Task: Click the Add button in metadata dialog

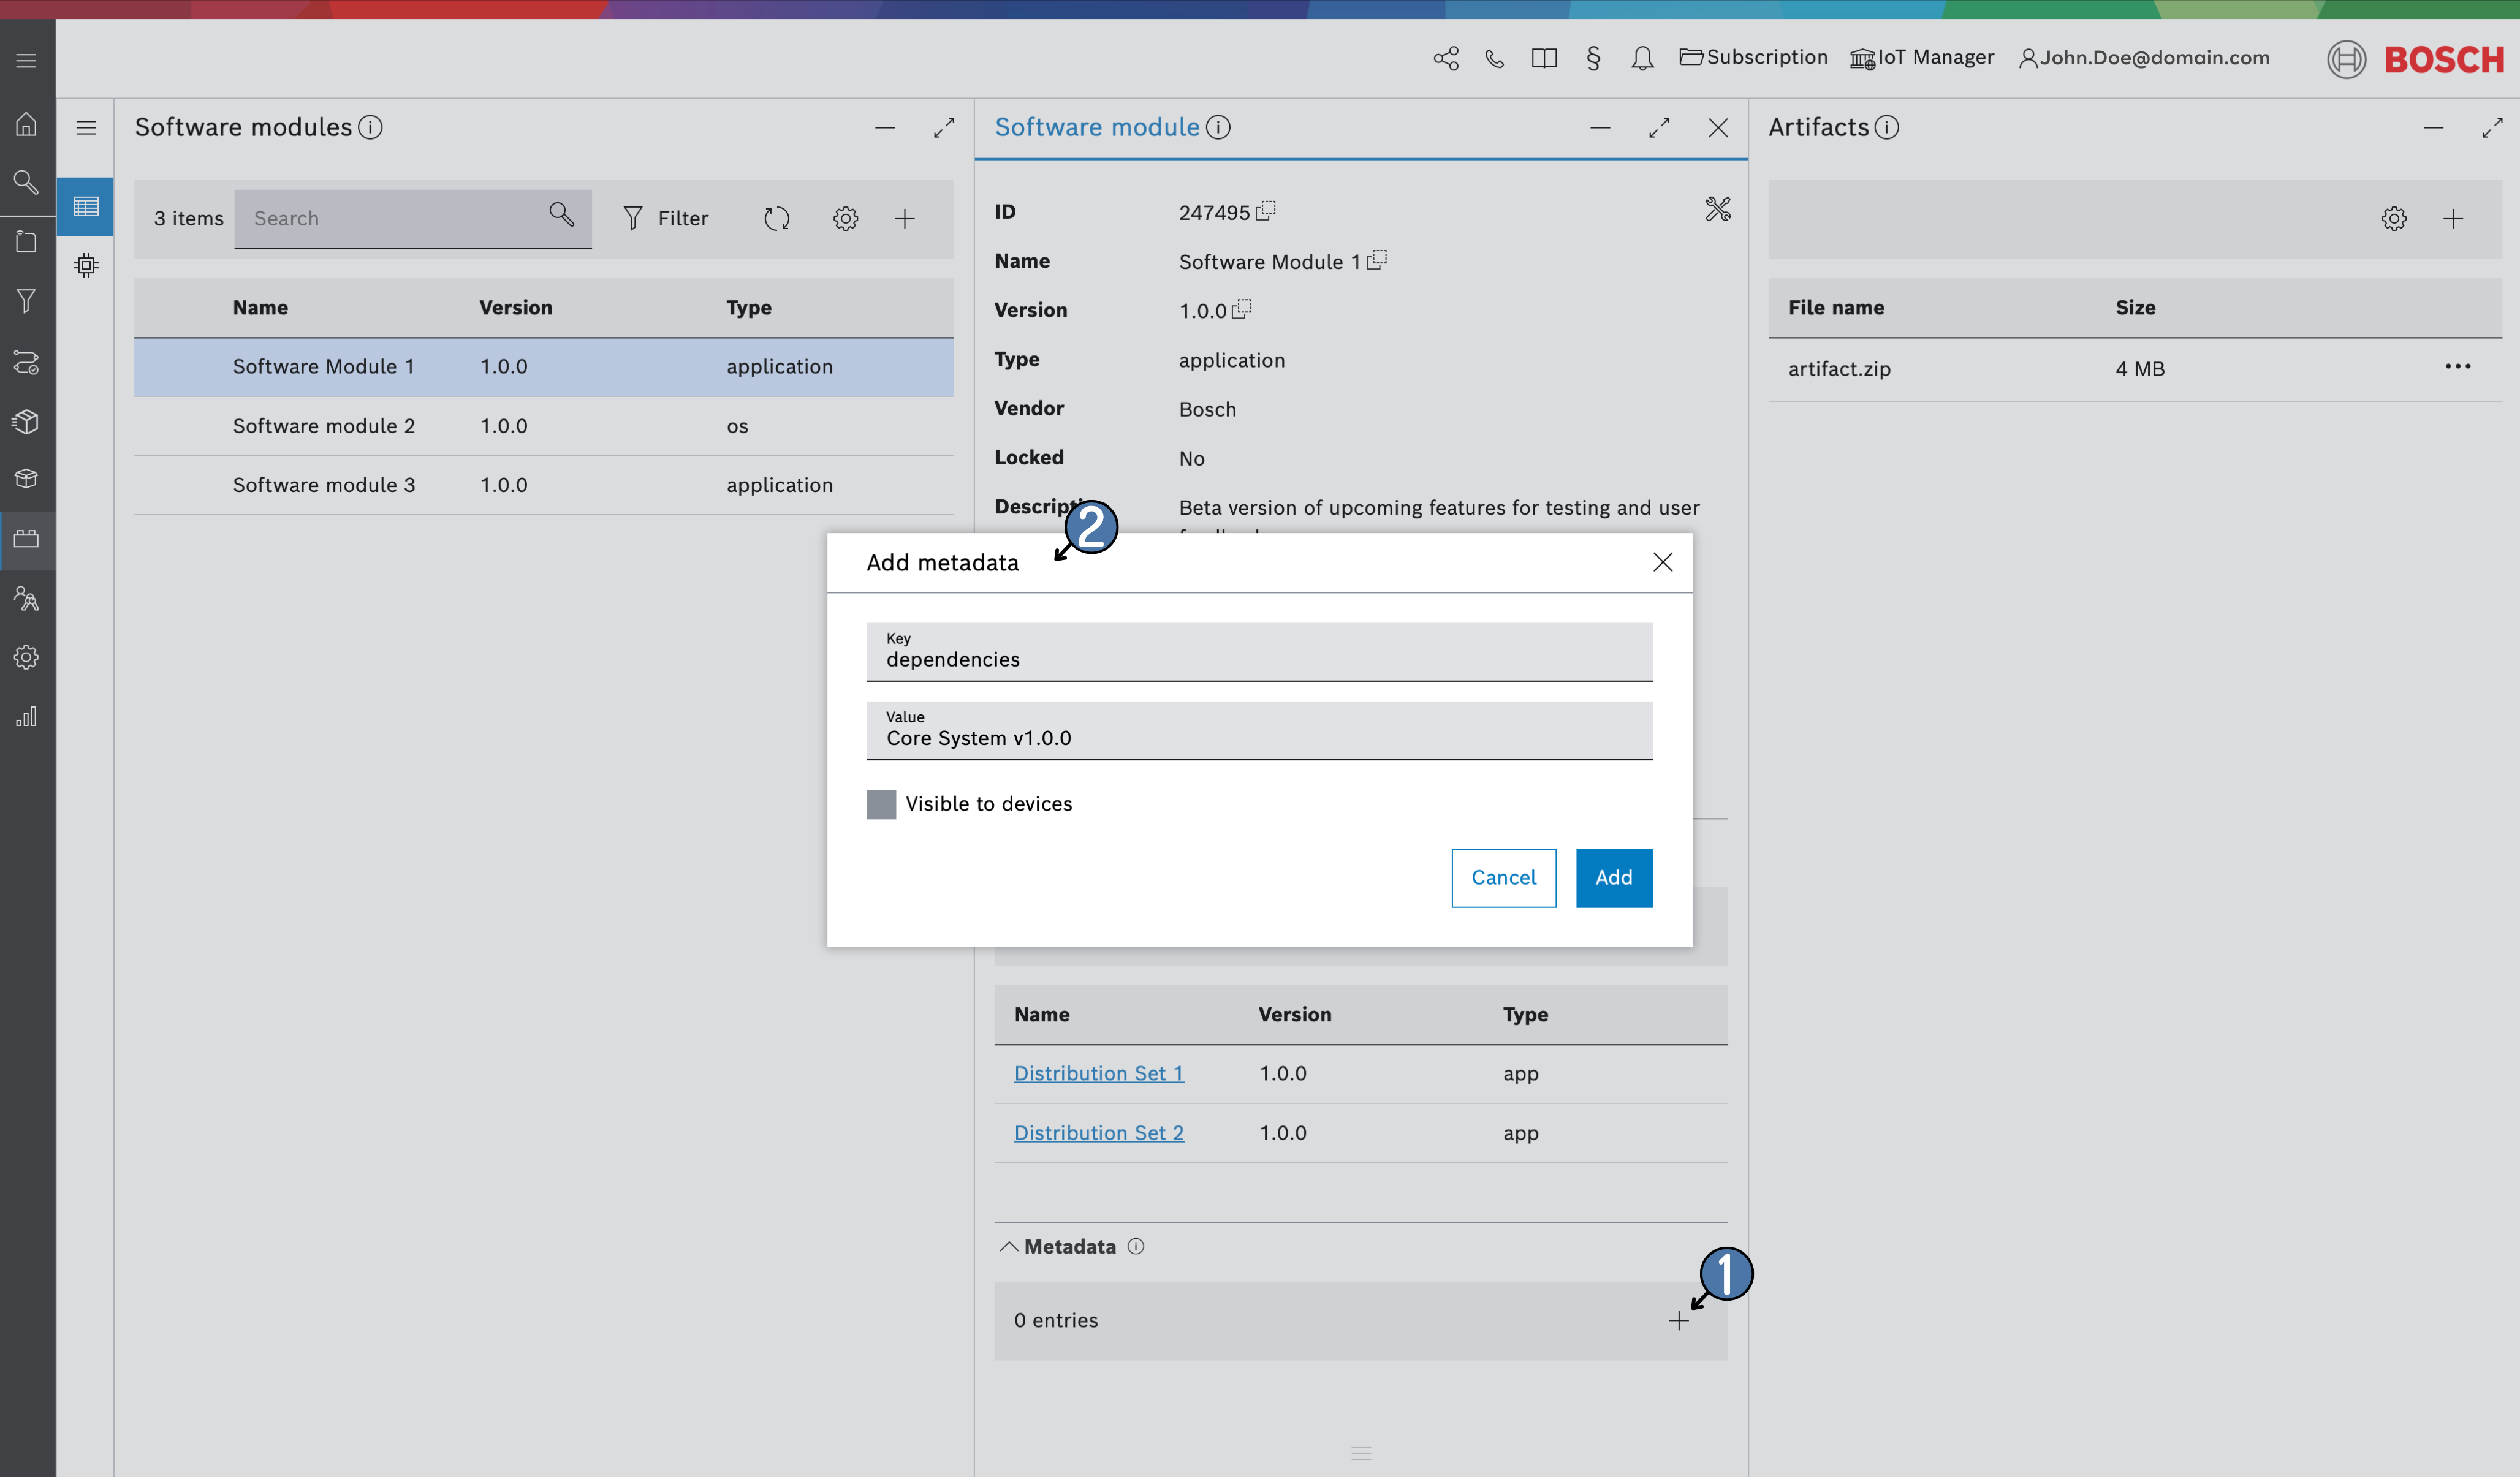Action: point(1613,878)
